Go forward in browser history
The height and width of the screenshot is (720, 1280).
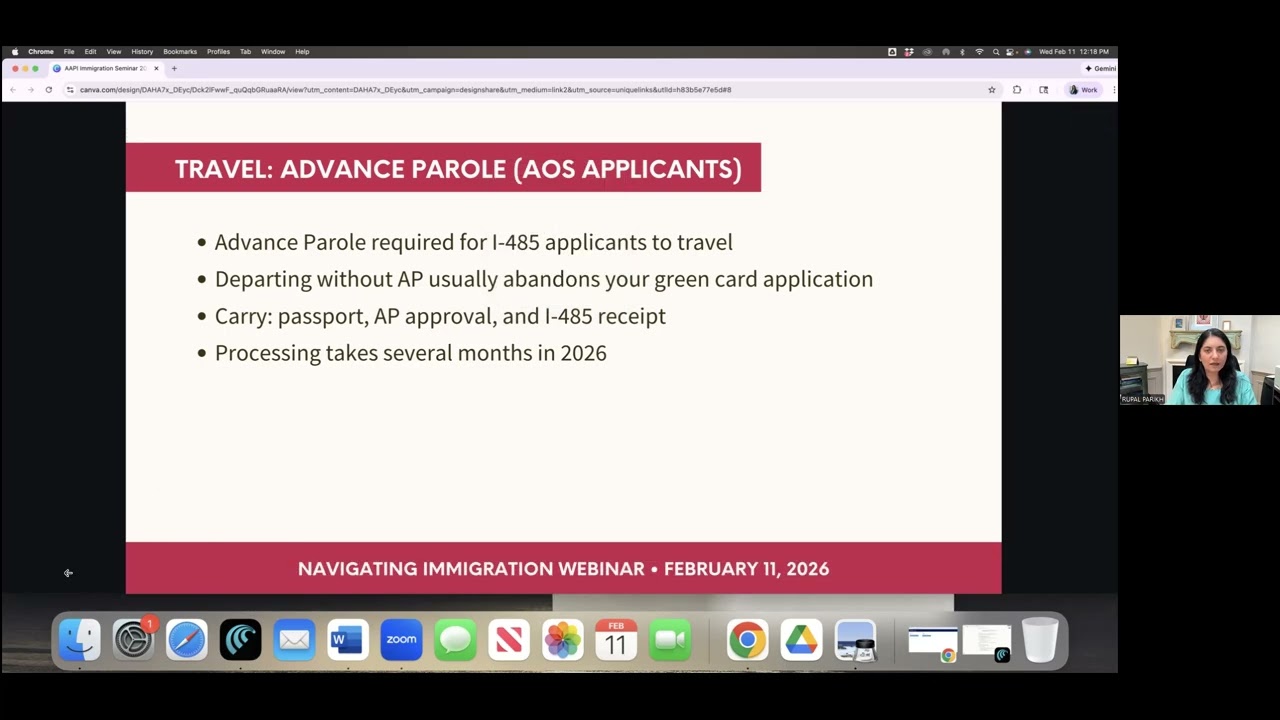[30, 90]
